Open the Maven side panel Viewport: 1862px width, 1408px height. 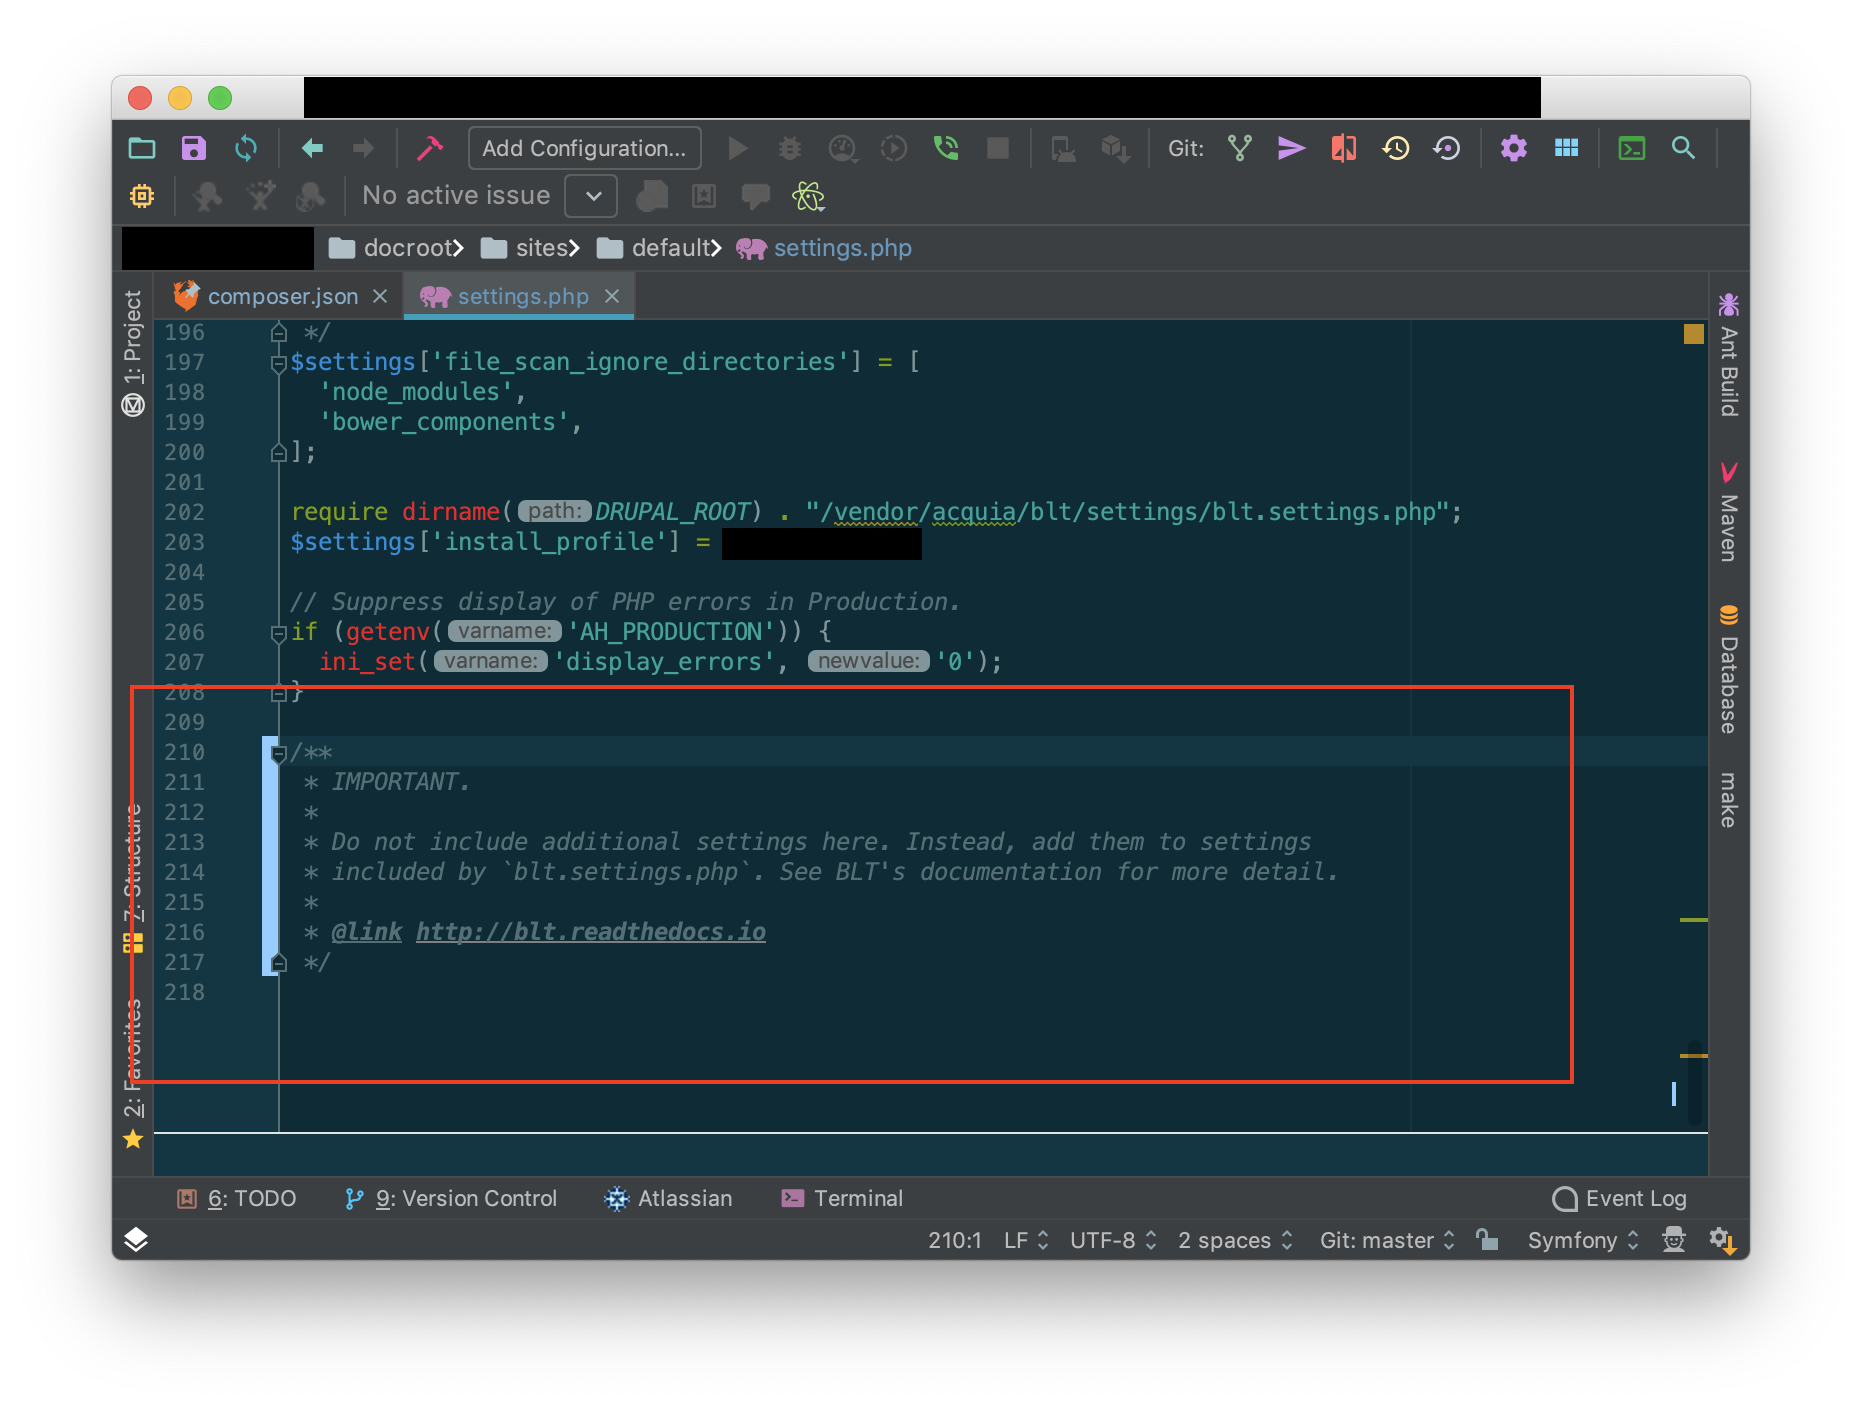(x=1729, y=513)
